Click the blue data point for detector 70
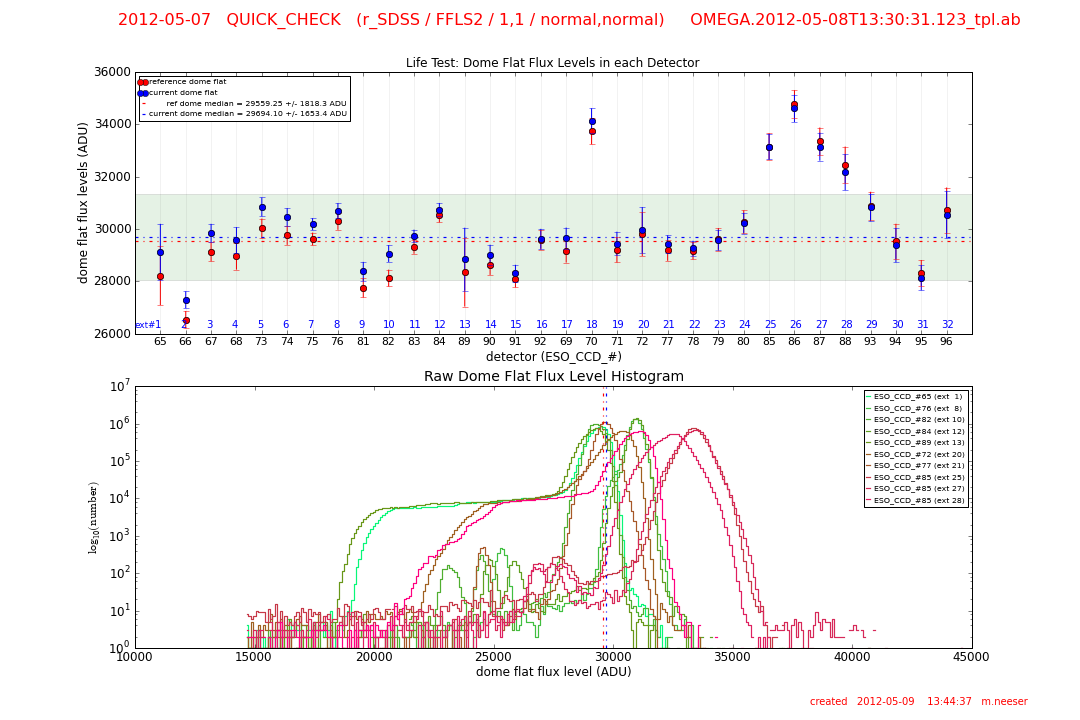The image size is (1080, 720). click(x=591, y=121)
